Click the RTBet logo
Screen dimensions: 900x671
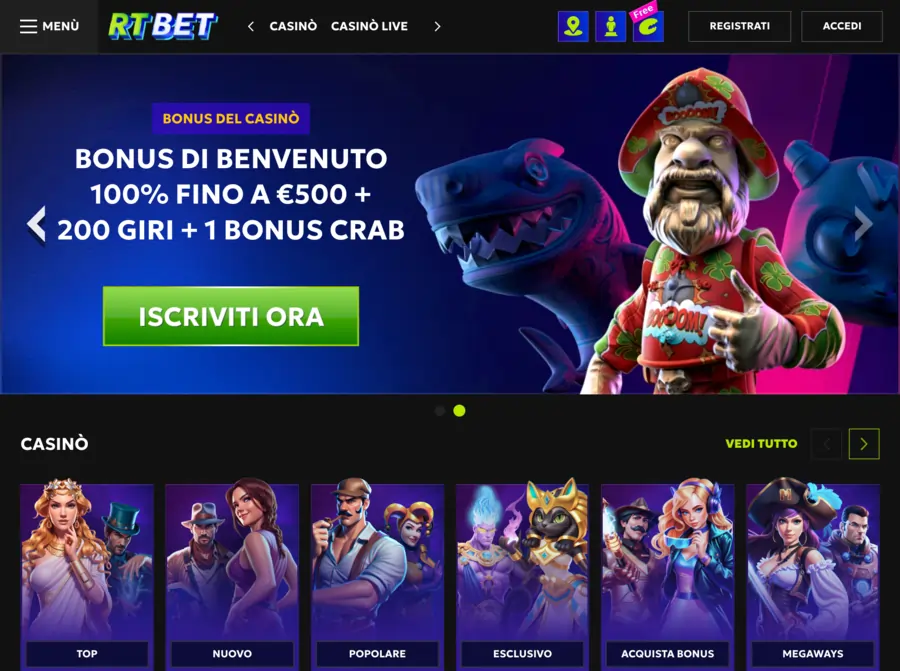pyautogui.click(x=163, y=26)
